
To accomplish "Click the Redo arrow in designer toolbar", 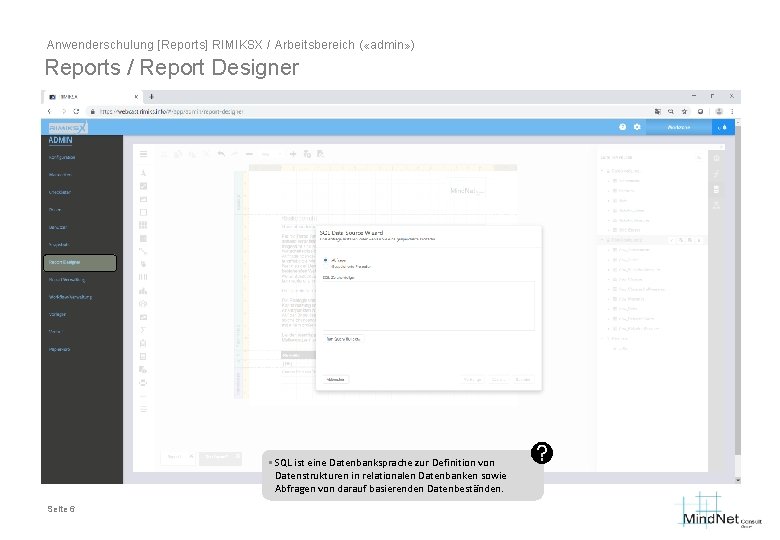I will (234, 154).
